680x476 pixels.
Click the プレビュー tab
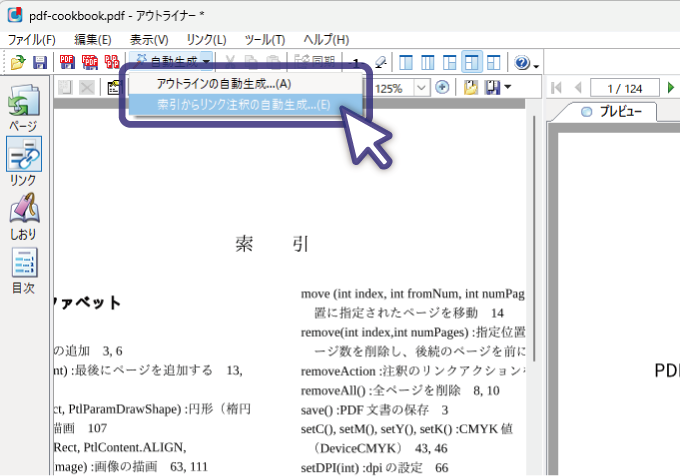(x=612, y=112)
